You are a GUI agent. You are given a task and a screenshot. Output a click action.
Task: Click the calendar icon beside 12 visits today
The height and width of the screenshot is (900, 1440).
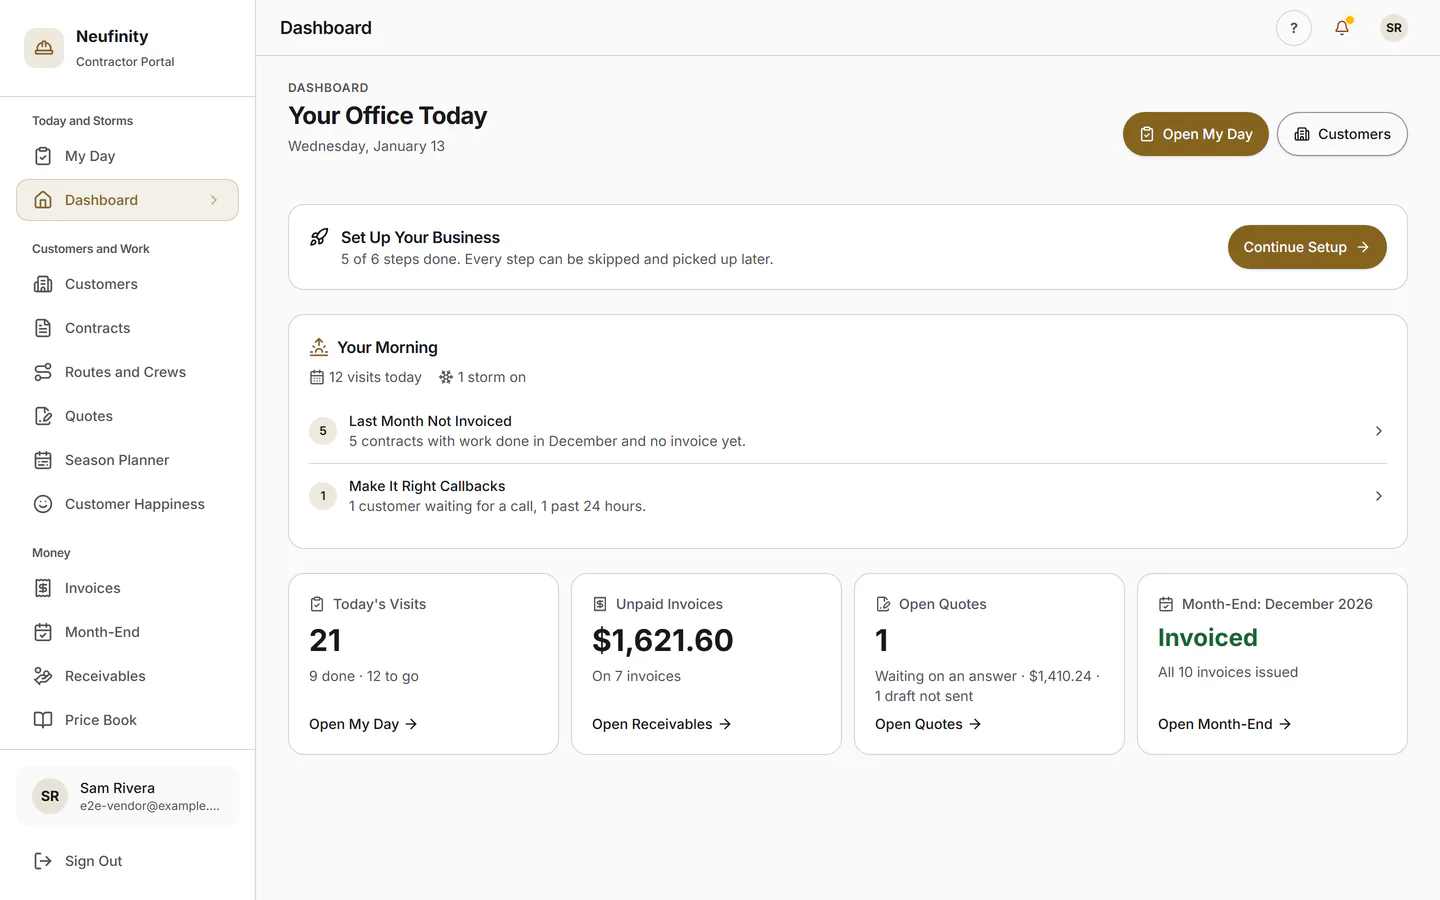coord(317,377)
